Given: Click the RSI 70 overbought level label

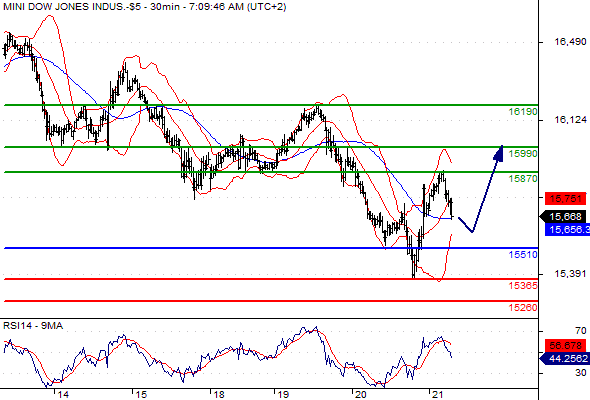Looking at the screenshot, I should click(x=581, y=331).
